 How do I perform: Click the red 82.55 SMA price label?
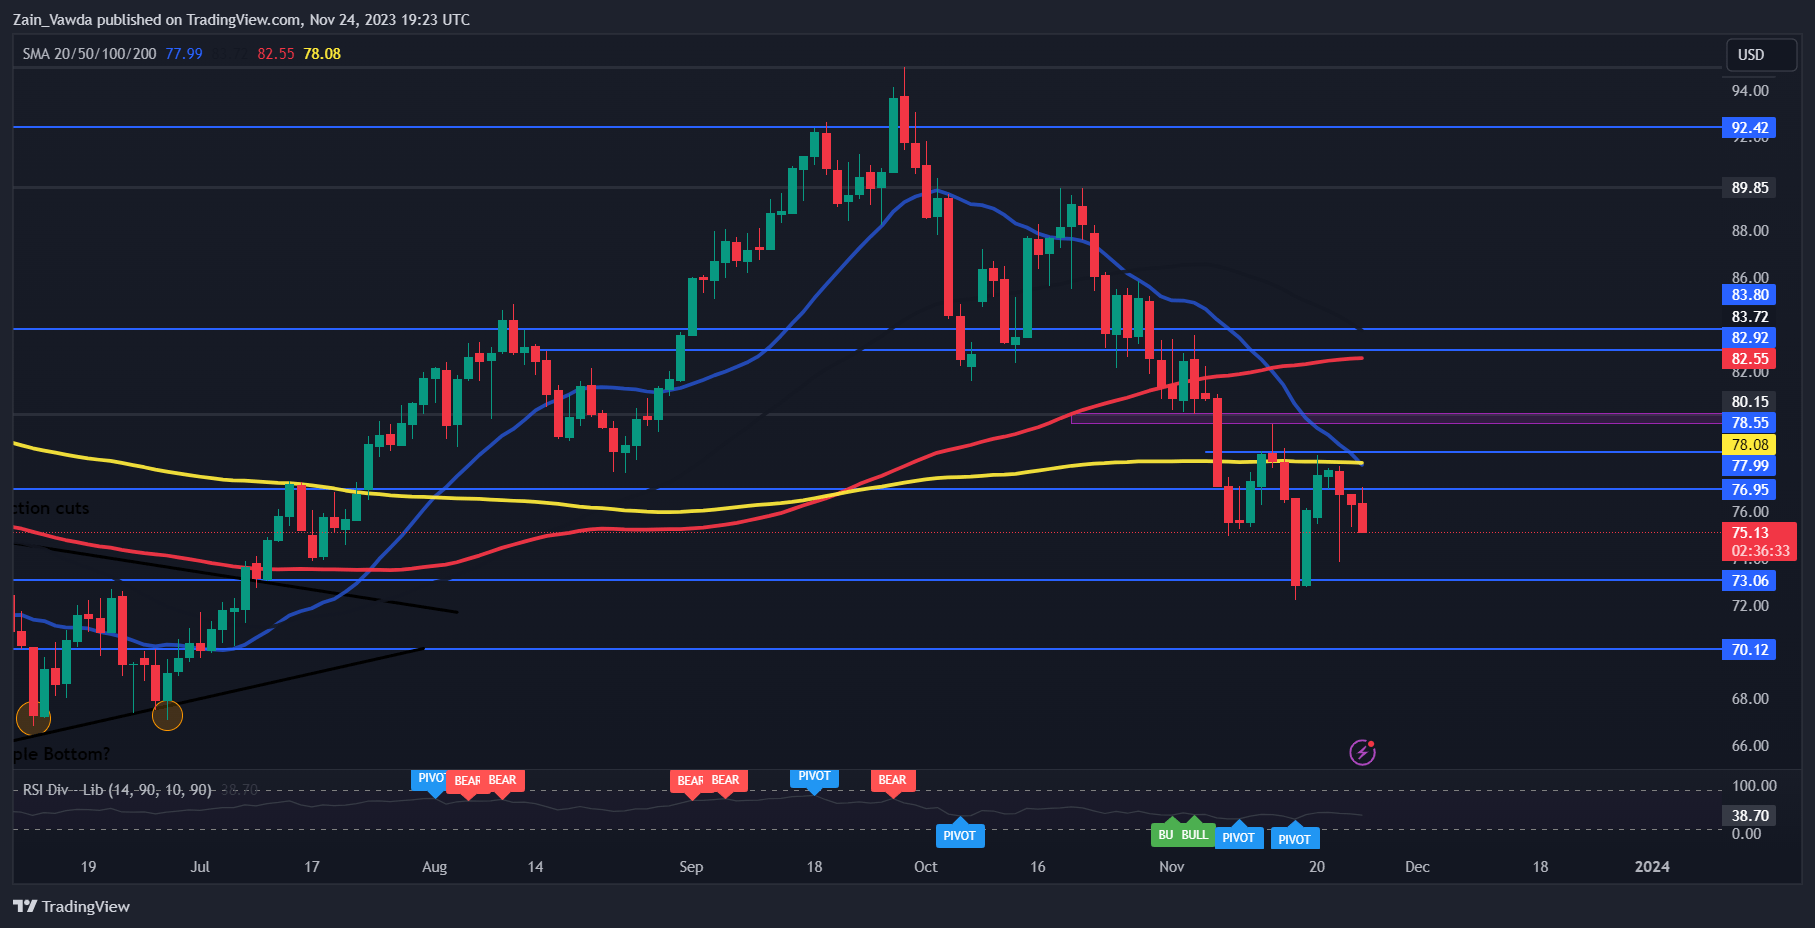(1749, 358)
